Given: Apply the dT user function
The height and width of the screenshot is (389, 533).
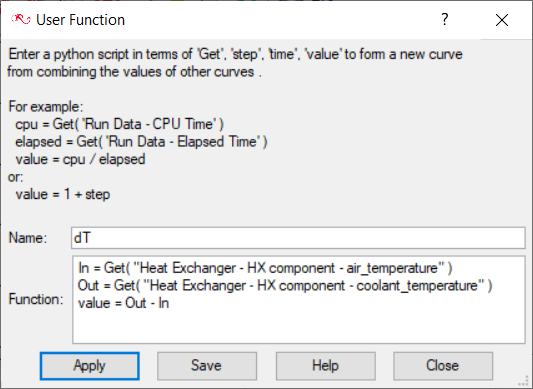Looking at the screenshot, I should tap(89, 366).
